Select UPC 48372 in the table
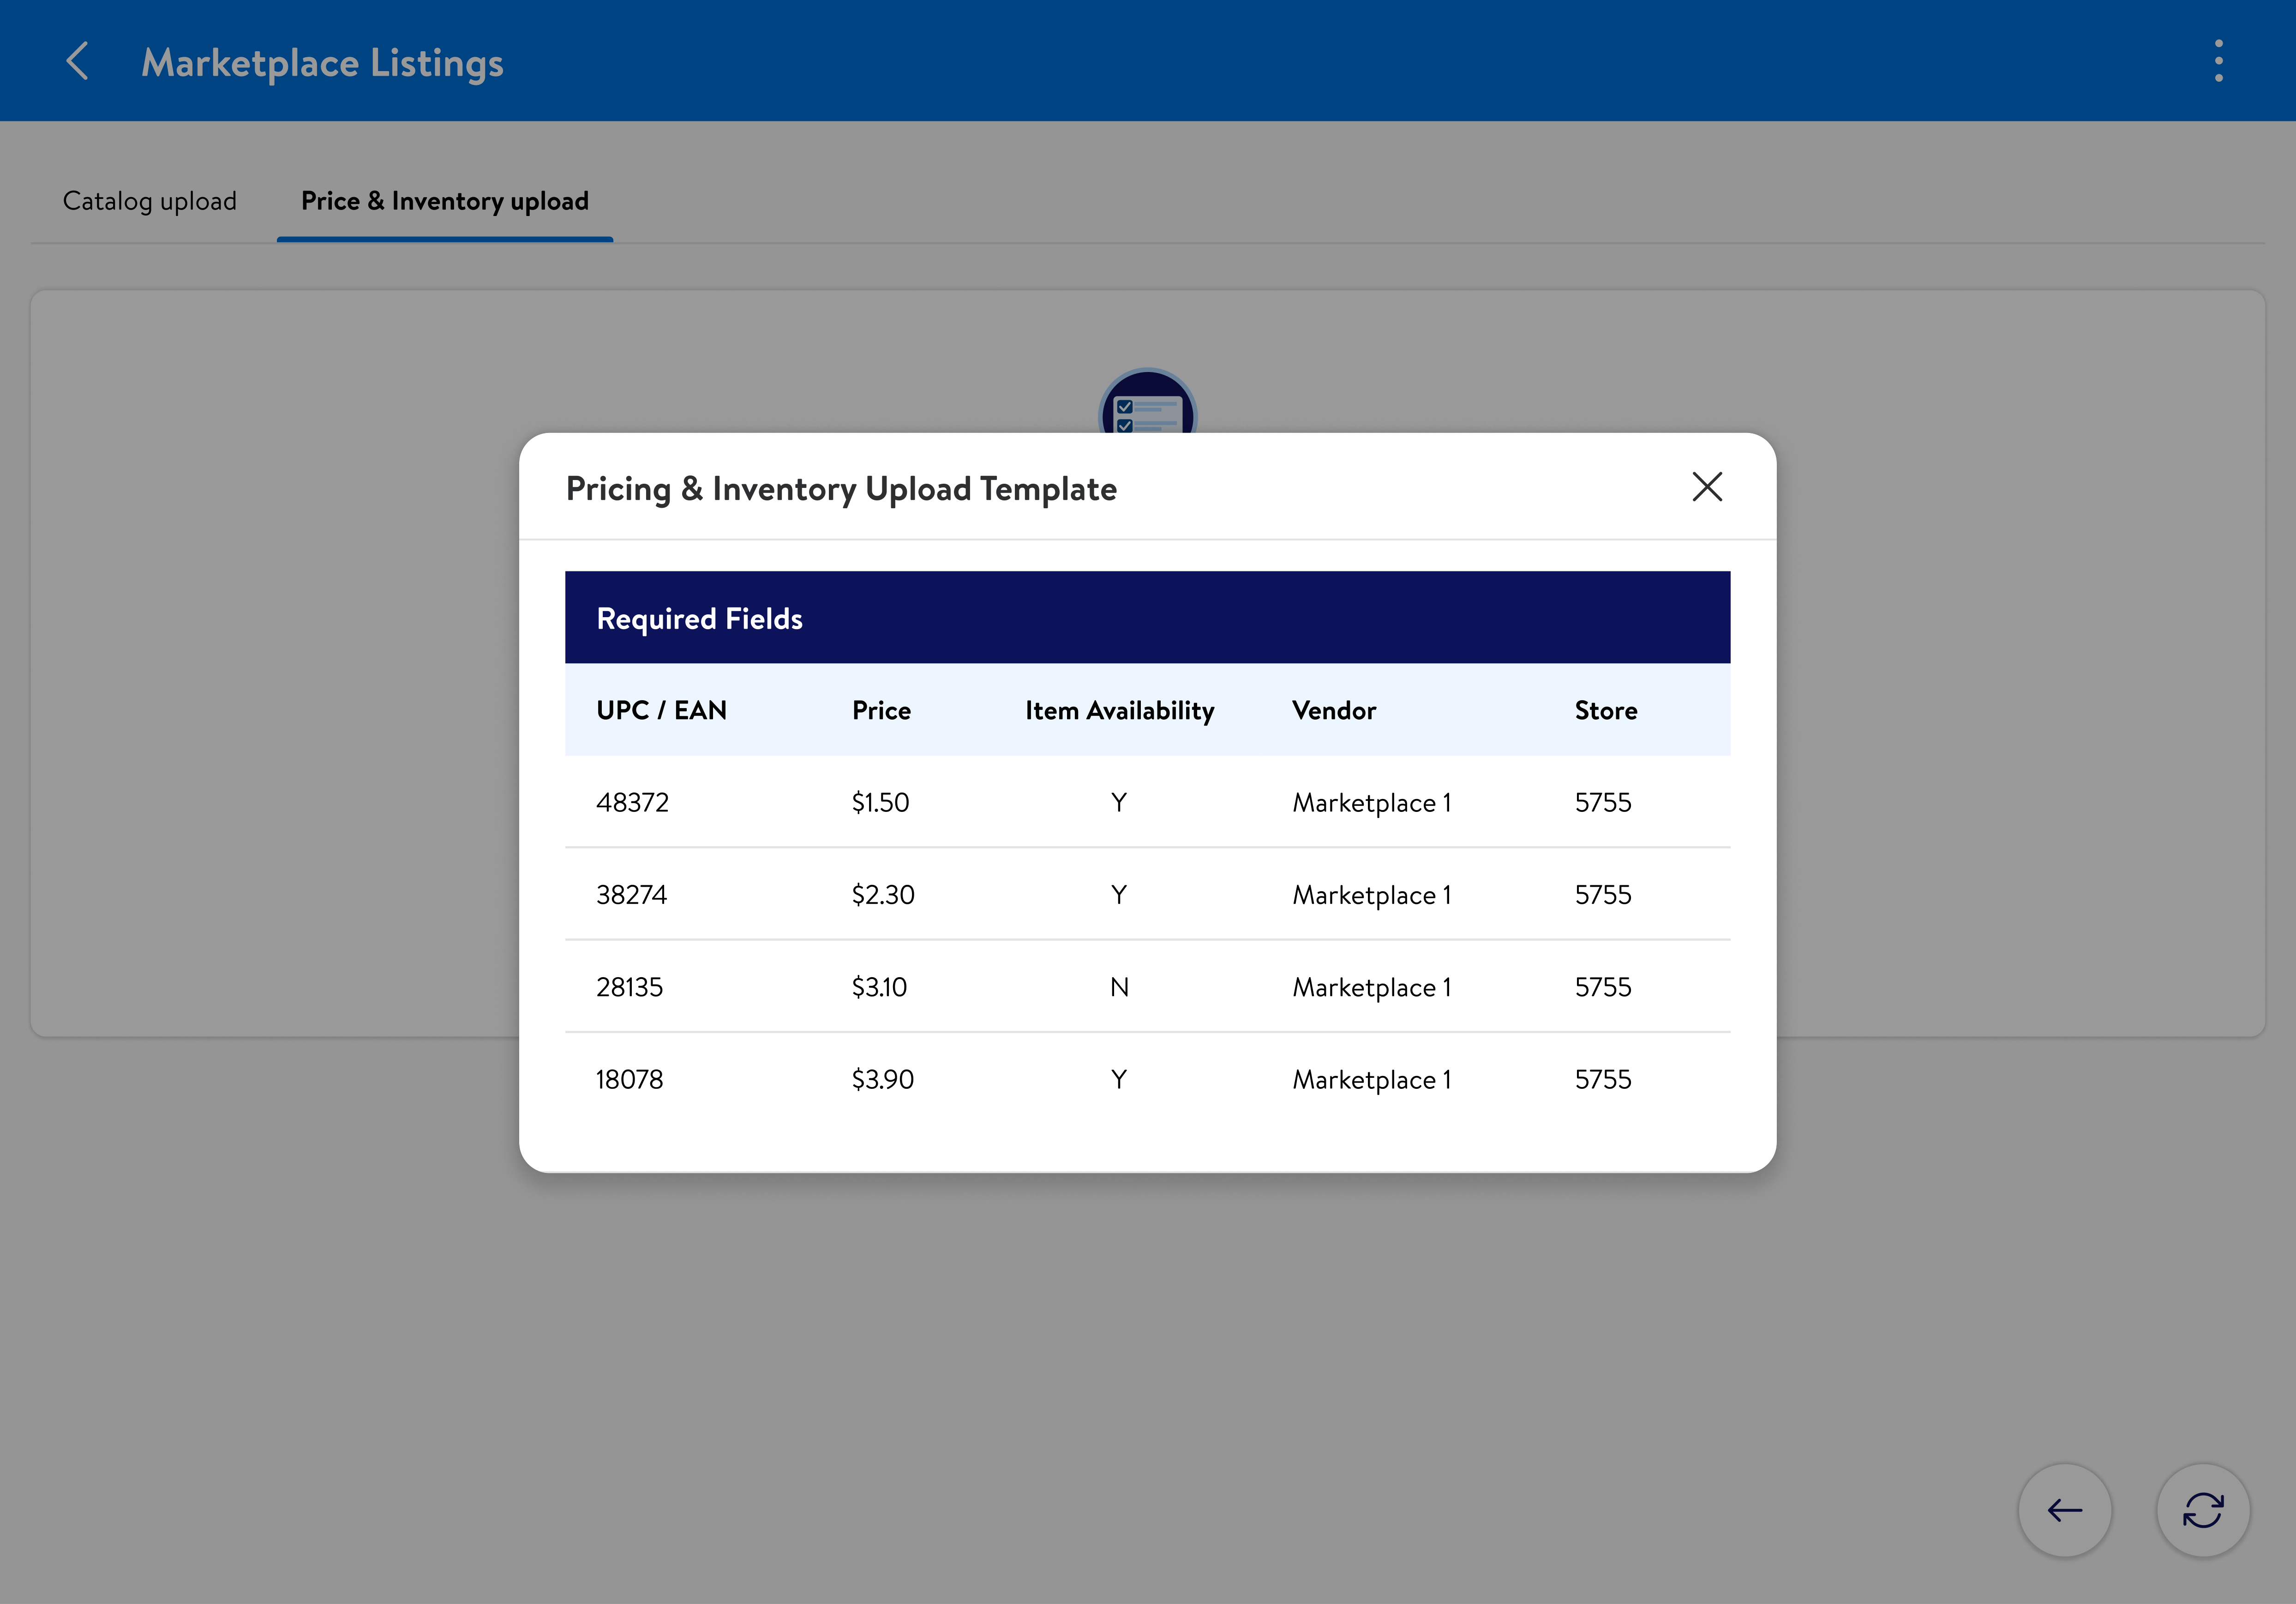Screen dimensions: 2296x1604 coord(632,802)
